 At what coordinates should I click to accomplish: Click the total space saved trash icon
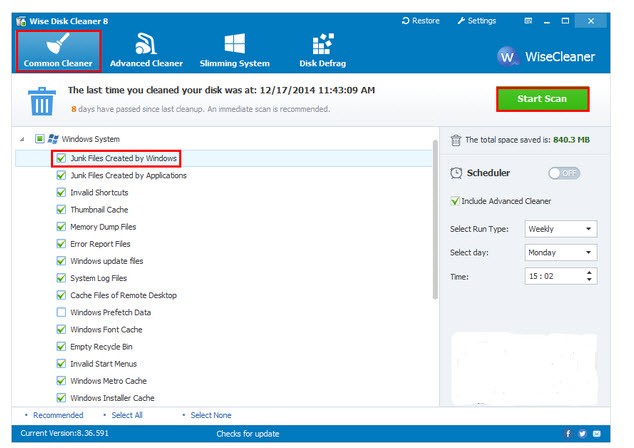pos(456,140)
